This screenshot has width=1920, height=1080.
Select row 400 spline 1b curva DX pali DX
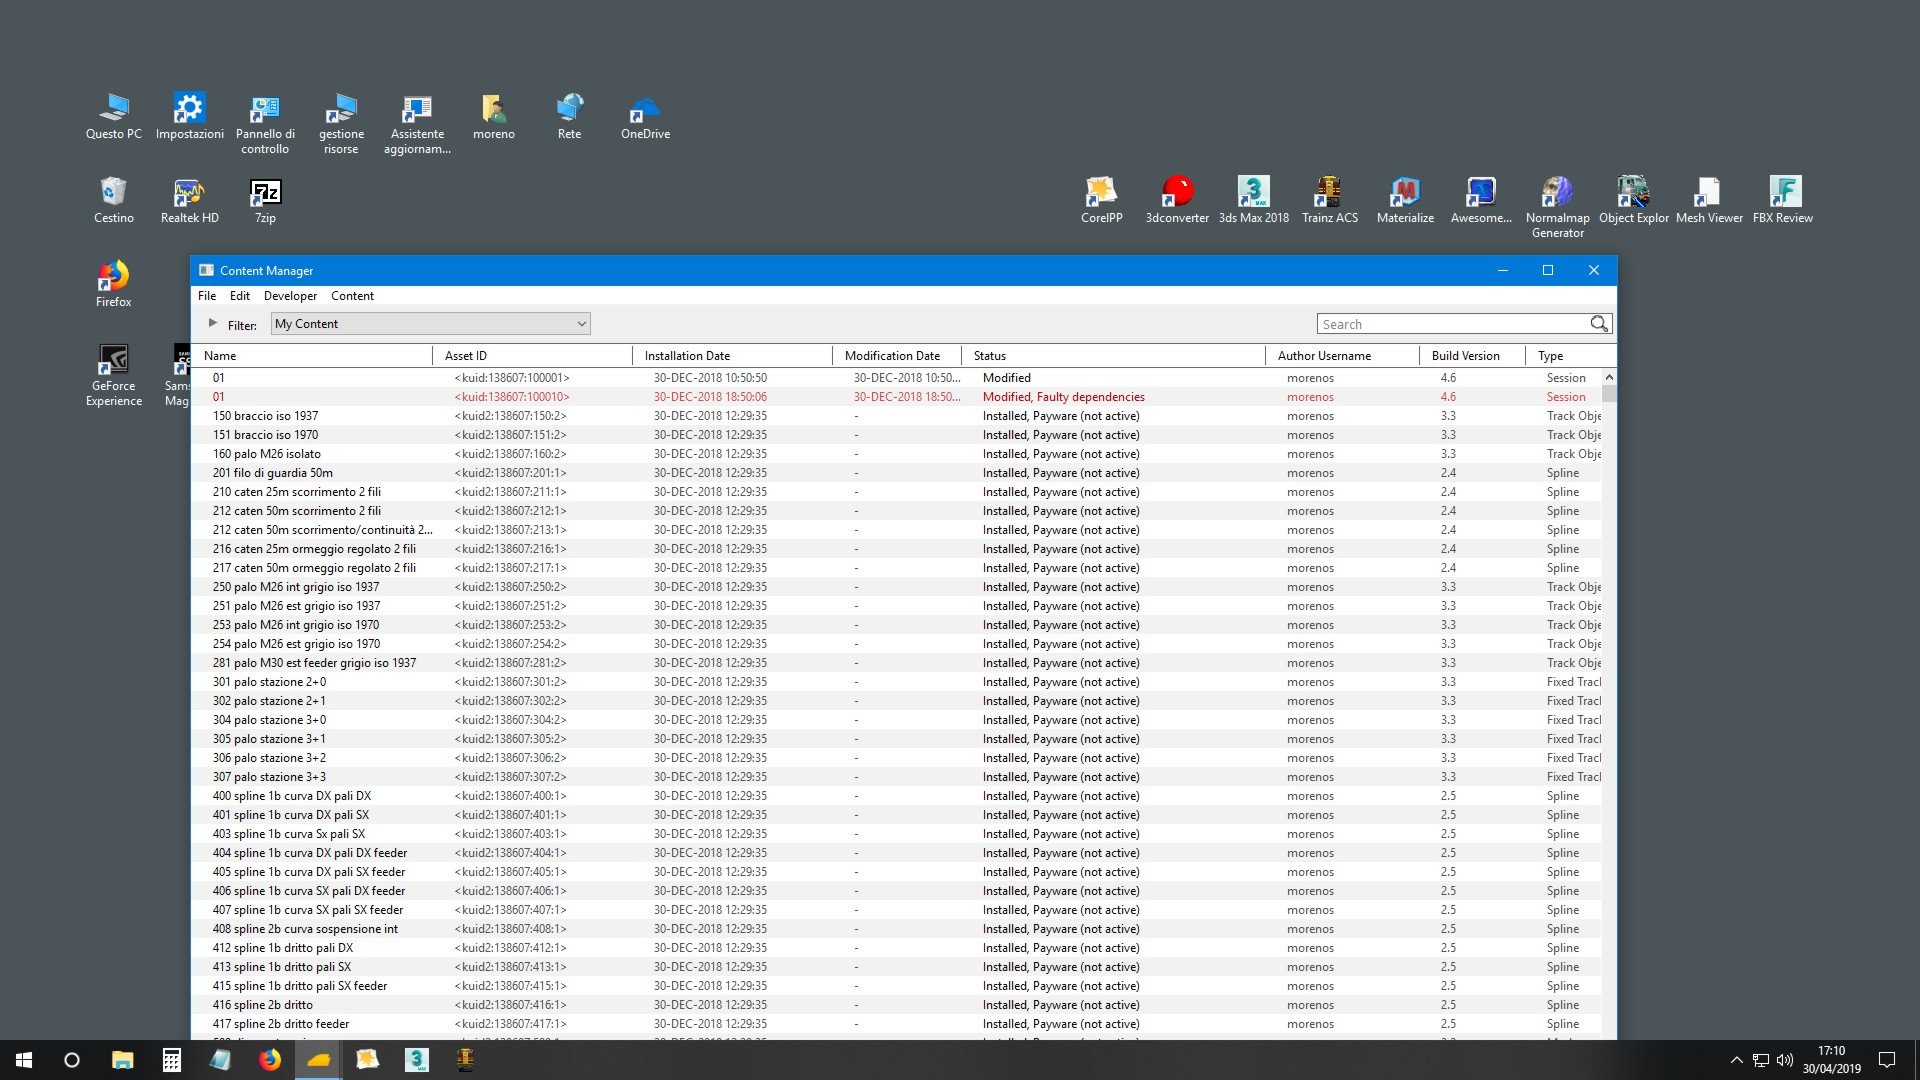pyautogui.click(x=897, y=796)
